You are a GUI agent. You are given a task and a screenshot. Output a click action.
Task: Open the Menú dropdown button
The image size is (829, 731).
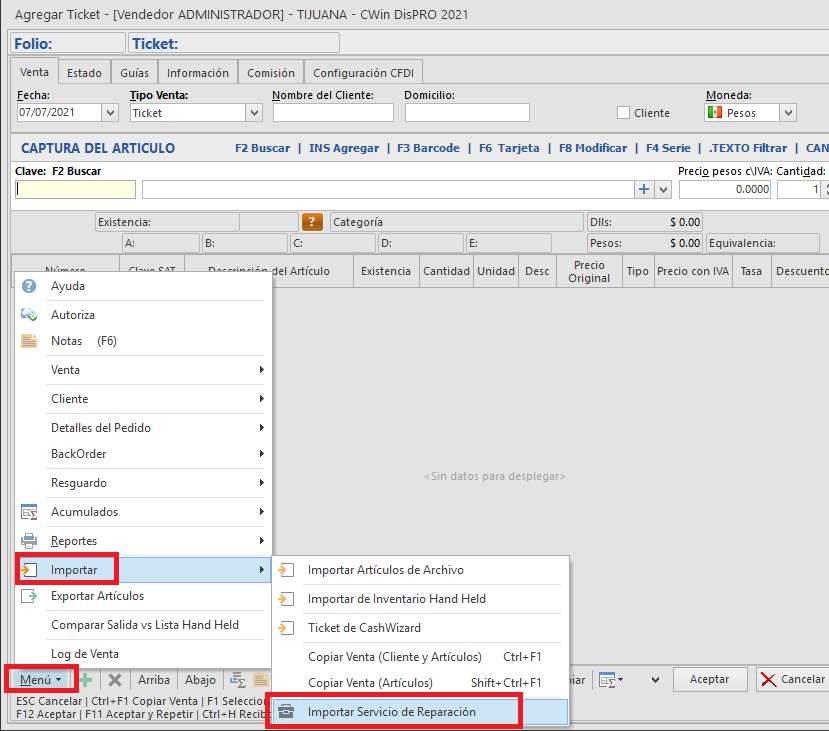(41, 679)
